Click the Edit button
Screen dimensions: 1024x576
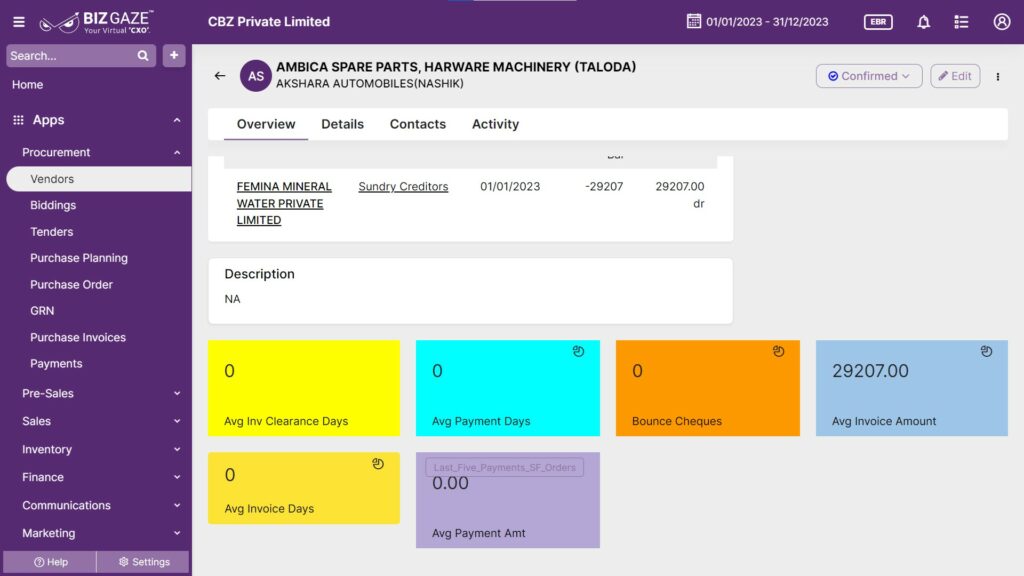pyautogui.click(x=955, y=76)
